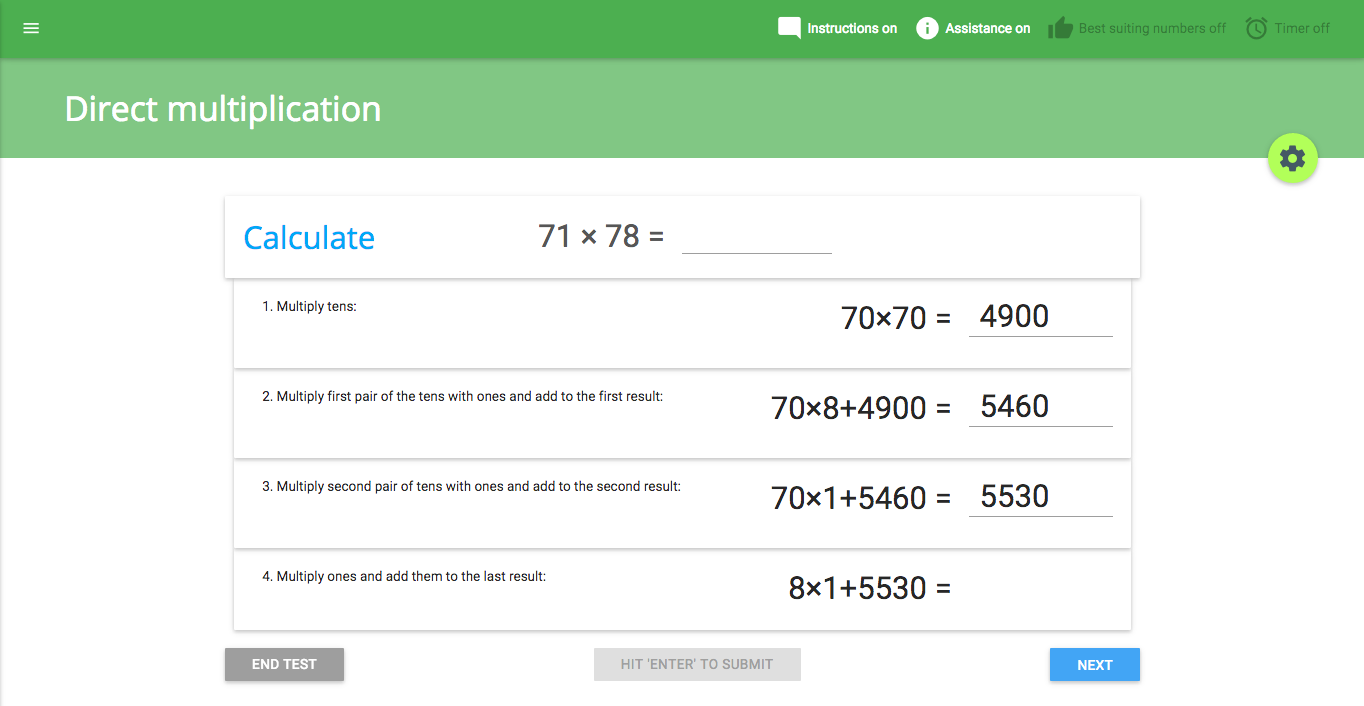The image size is (1364, 706).
Task: Click the '1. Multiply tens:' instruction
Action: 309,306
